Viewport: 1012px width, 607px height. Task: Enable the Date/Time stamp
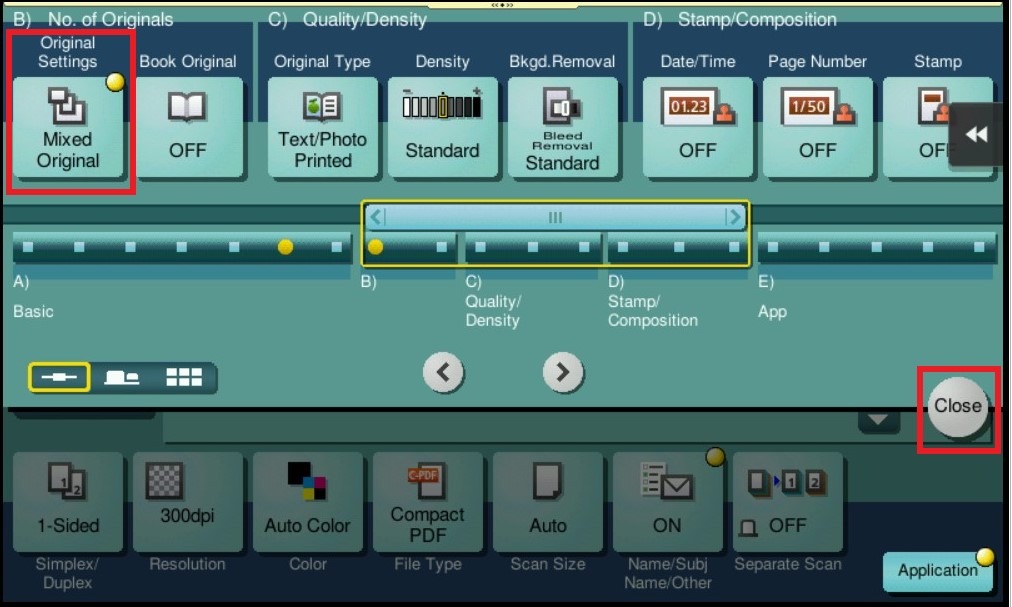(697, 127)
